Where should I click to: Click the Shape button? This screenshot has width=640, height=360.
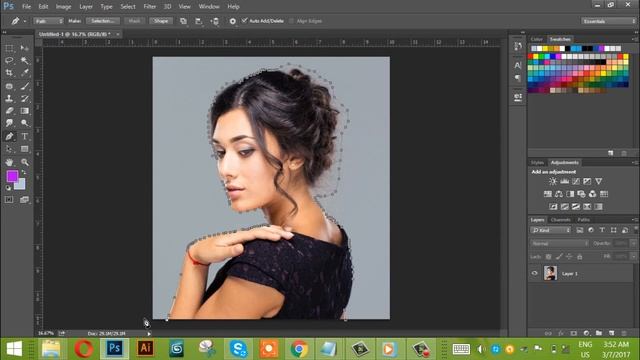(161, 21)
